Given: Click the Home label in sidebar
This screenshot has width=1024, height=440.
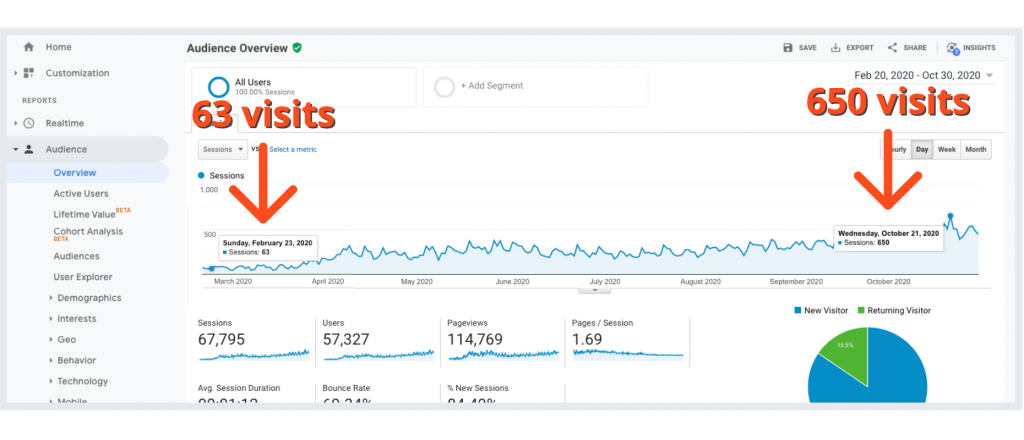Looking at the screenshot, I should pos(59,47).
